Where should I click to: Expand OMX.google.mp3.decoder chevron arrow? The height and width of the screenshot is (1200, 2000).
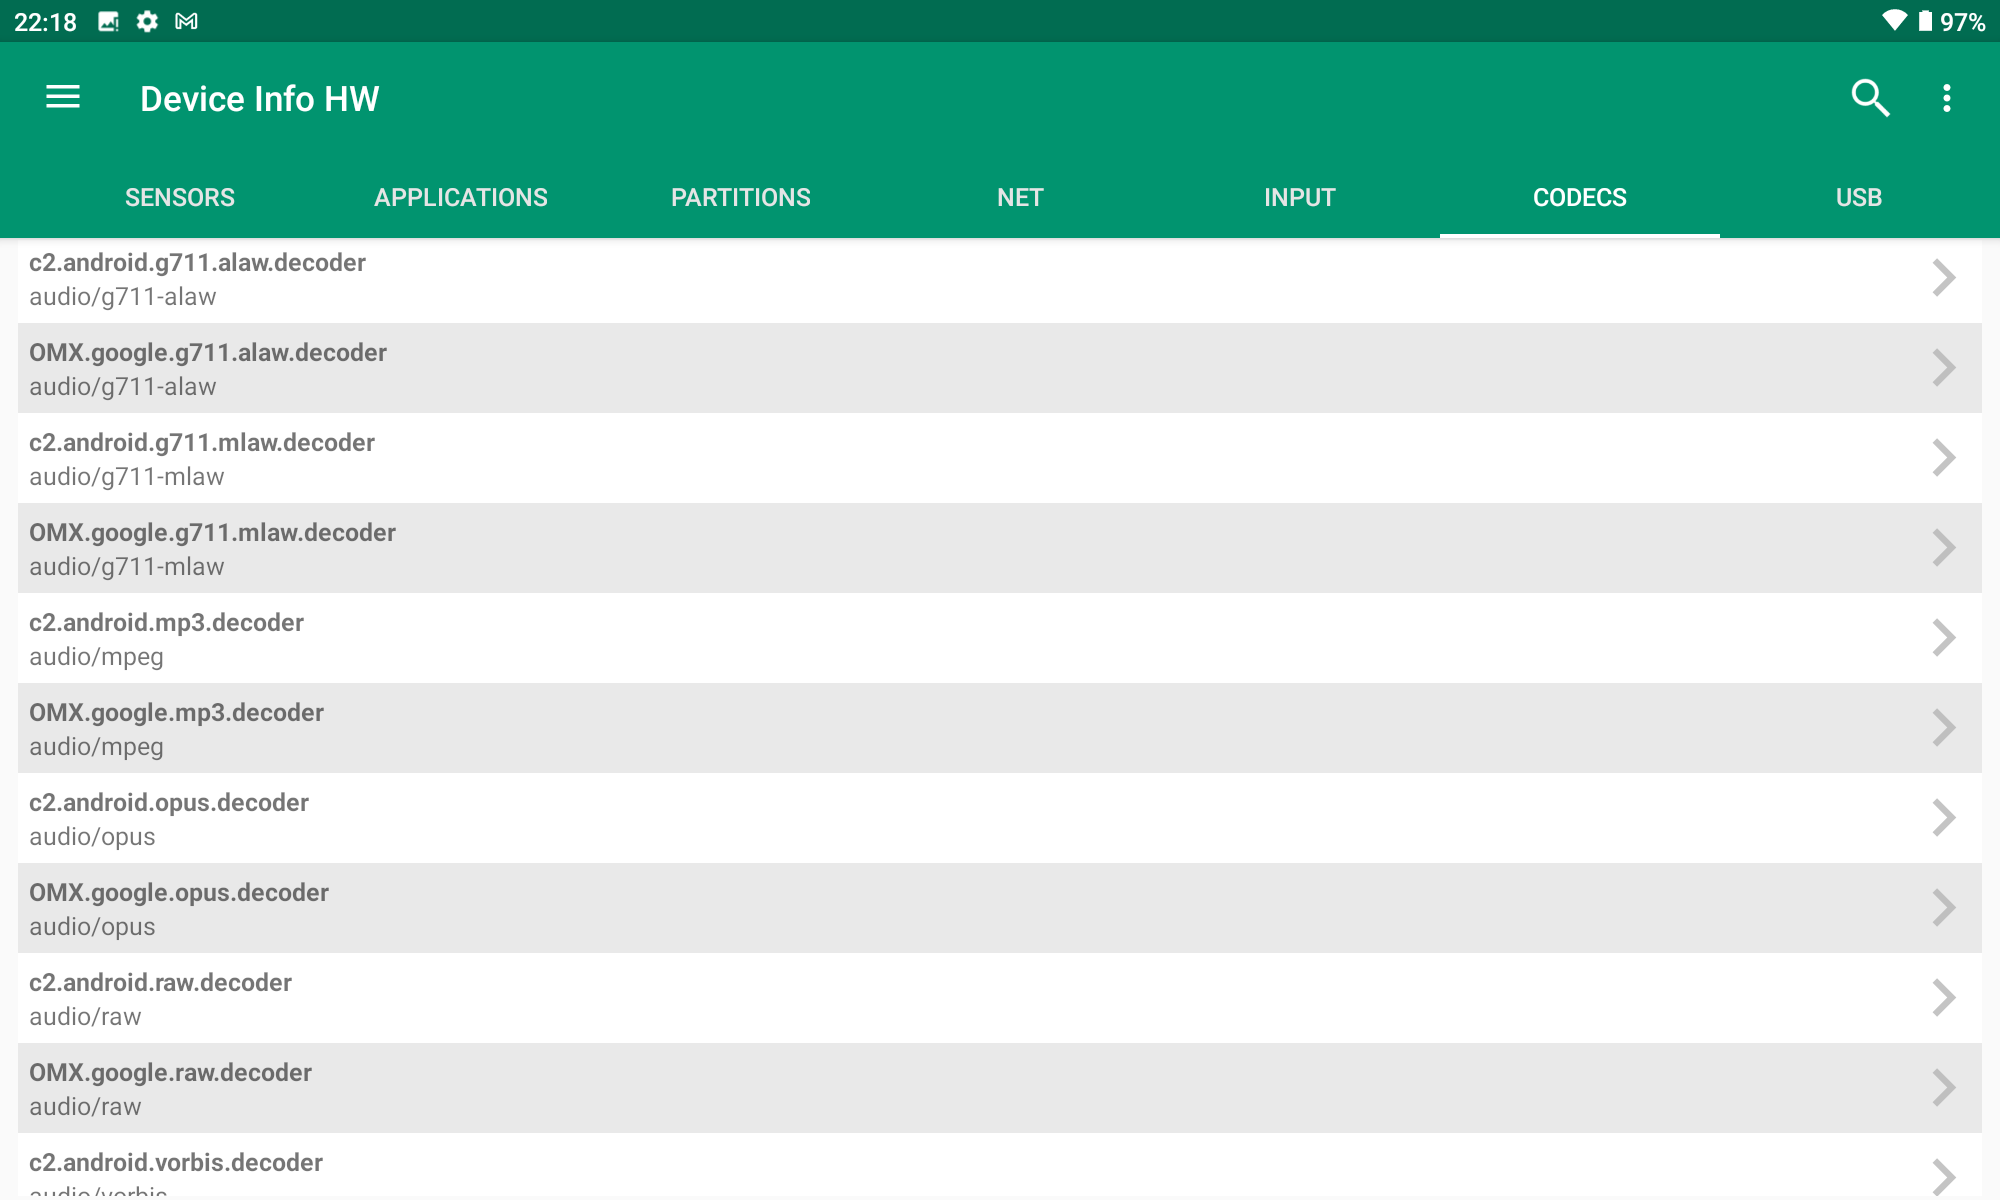(x=1943, y=728)
